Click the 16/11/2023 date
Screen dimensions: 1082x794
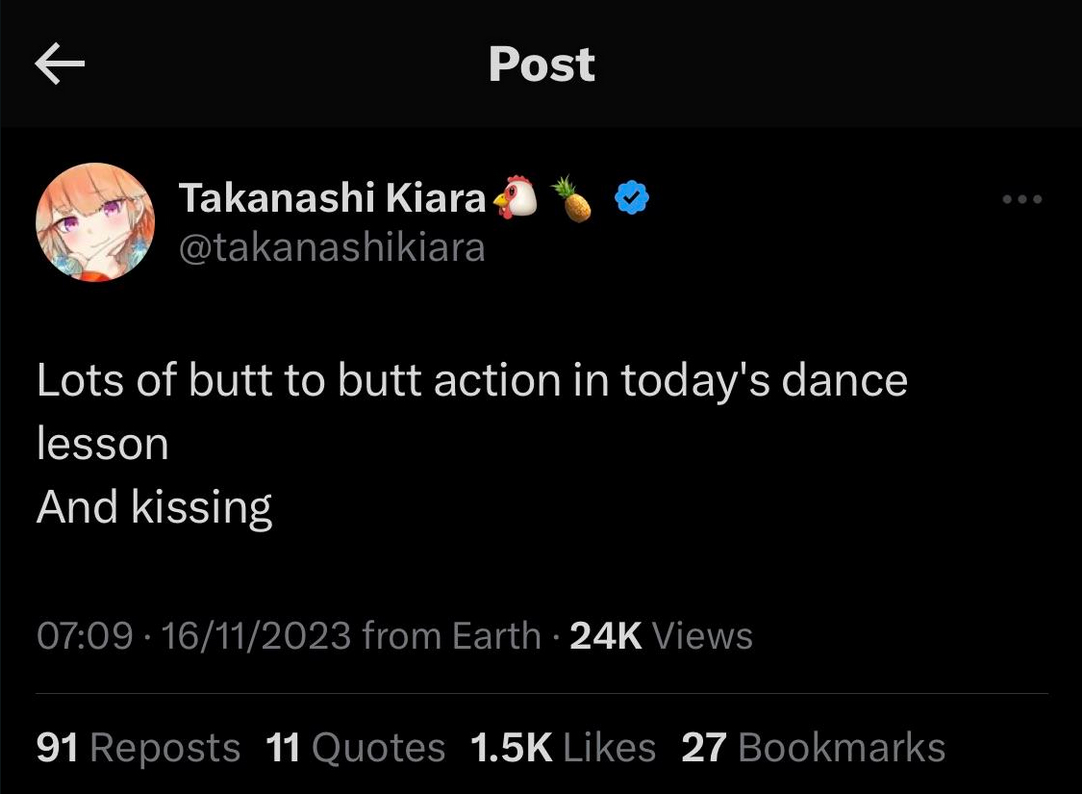point(256,635)
